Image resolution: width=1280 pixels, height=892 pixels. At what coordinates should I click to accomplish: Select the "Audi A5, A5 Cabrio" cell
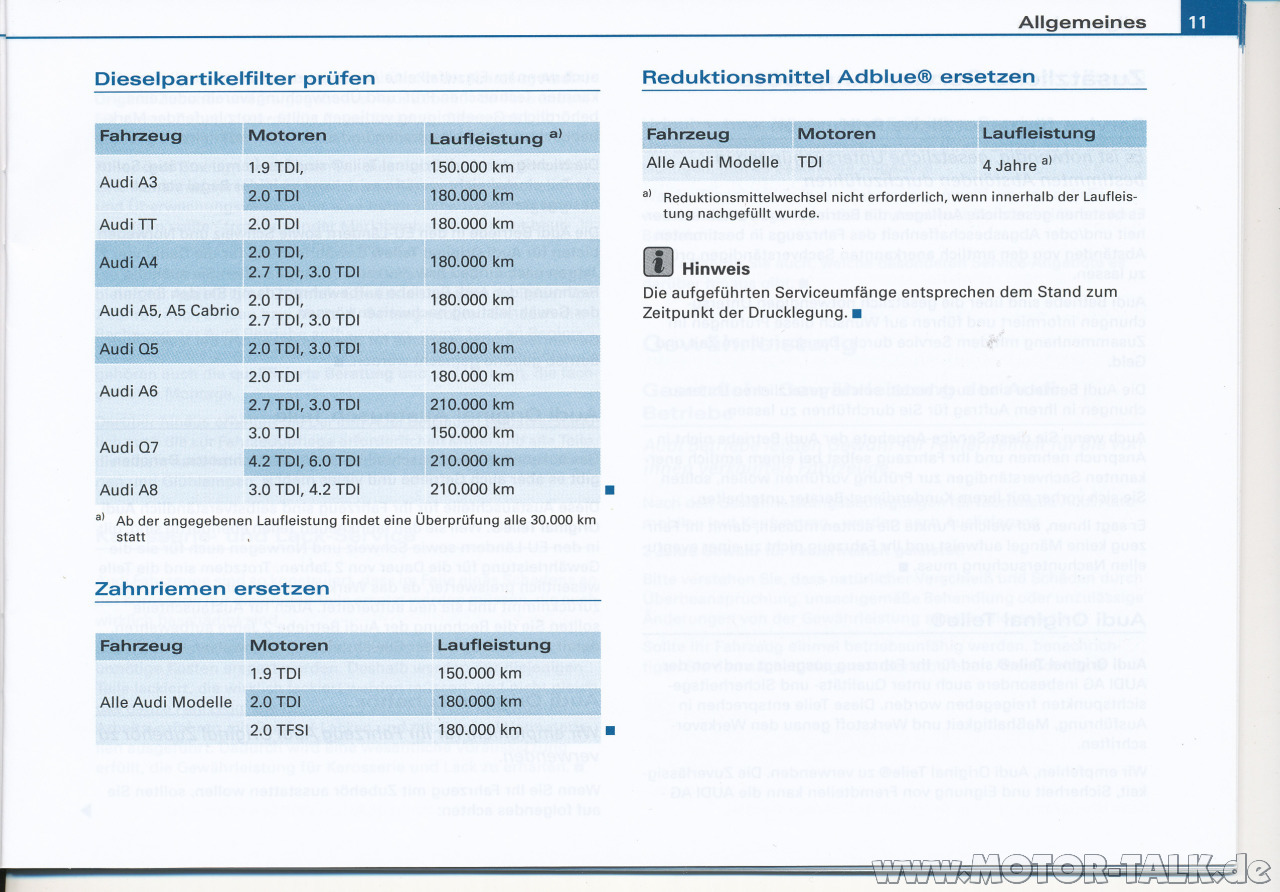pos(169,310)
